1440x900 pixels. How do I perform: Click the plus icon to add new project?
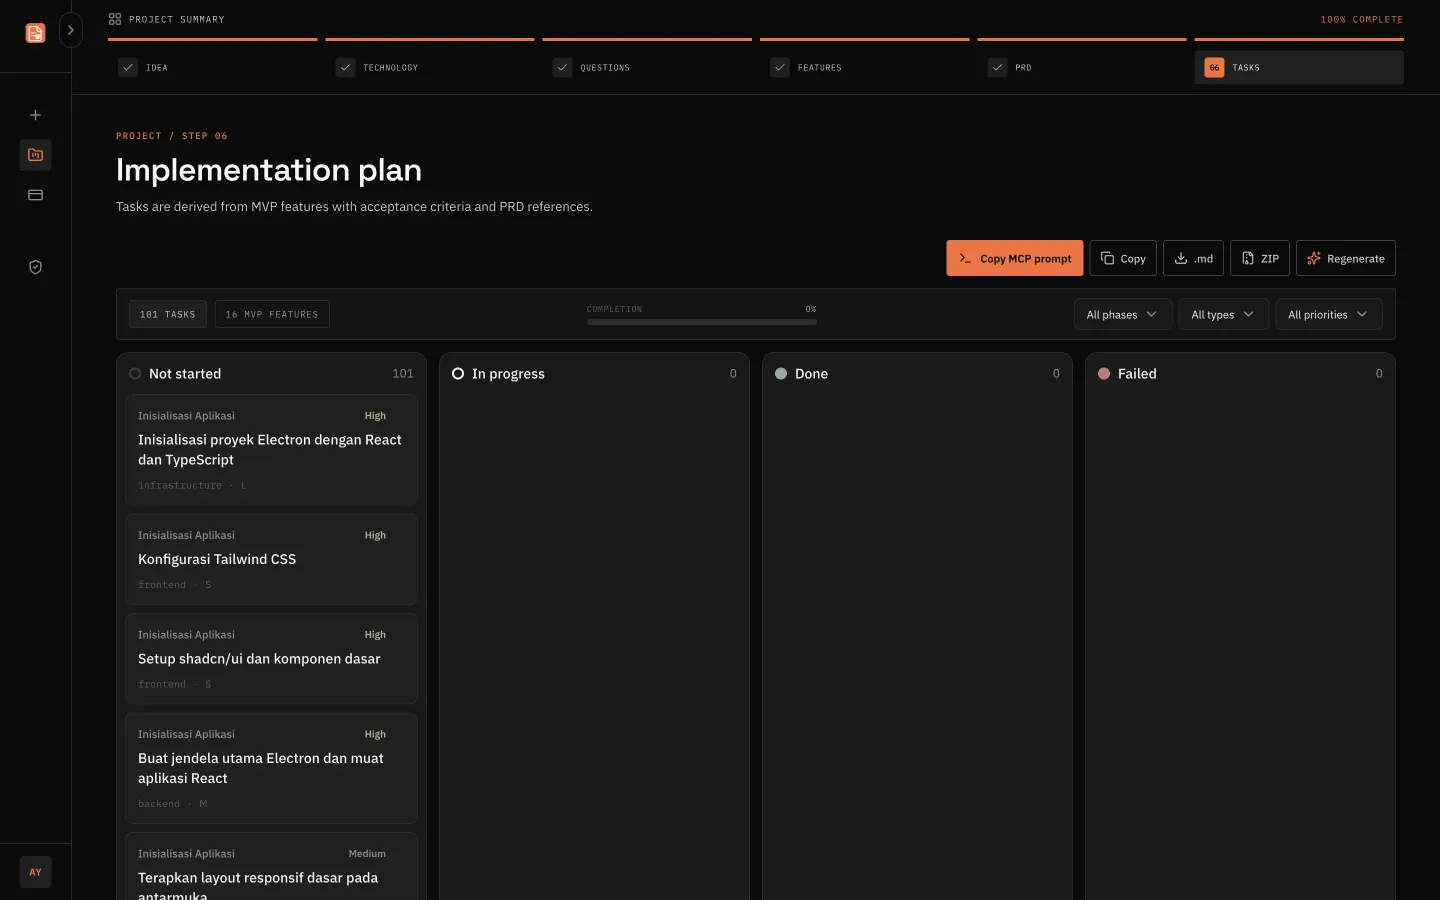tap(35, 115)
